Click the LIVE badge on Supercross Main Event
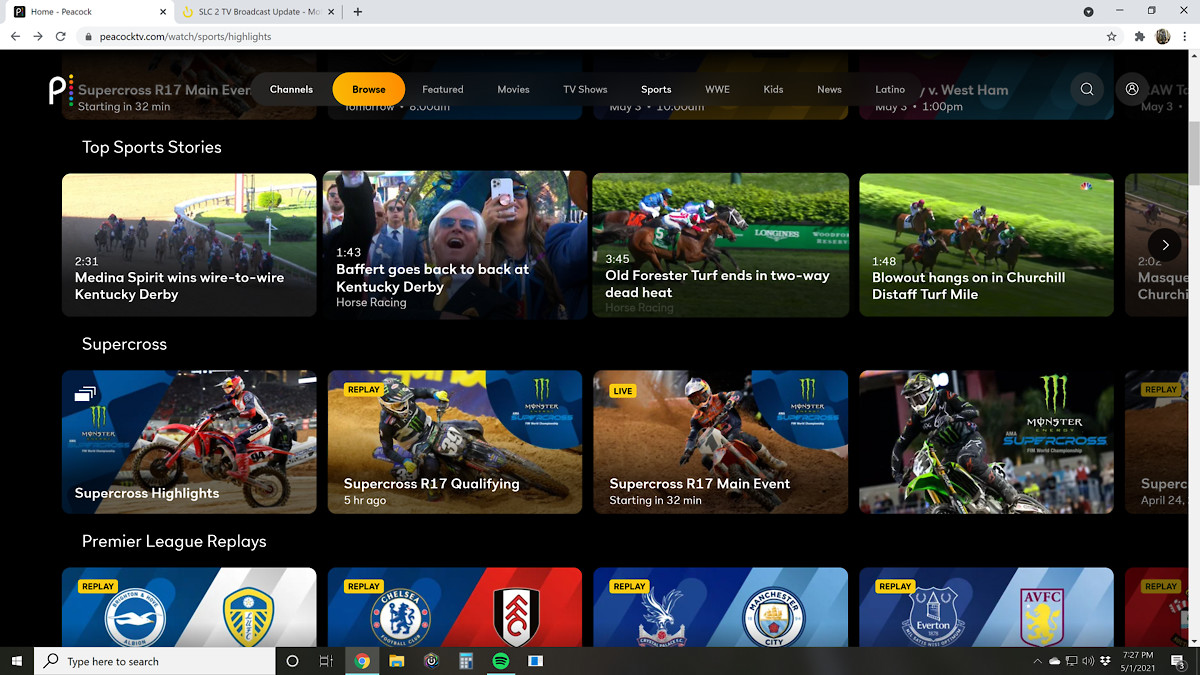This screenshot has height=675, width=1200. 623,391
